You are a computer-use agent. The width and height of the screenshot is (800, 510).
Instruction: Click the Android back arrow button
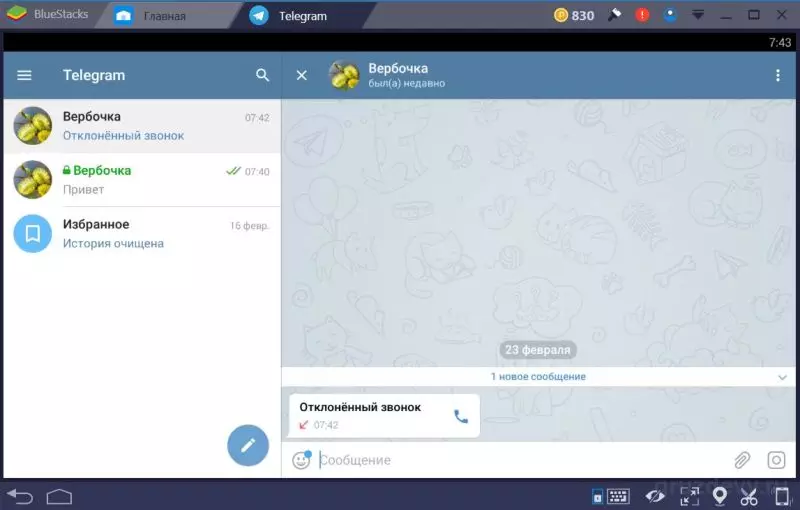(20, 496)
